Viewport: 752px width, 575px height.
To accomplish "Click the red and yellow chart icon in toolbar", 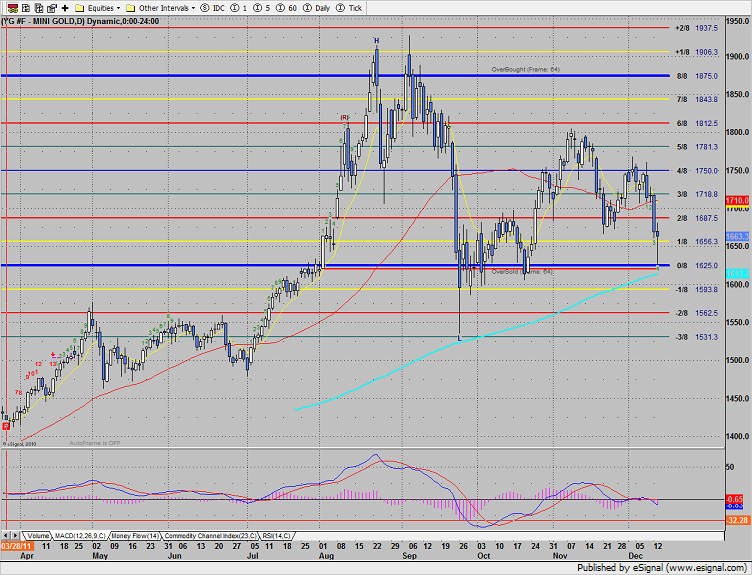I will (13, 8).
